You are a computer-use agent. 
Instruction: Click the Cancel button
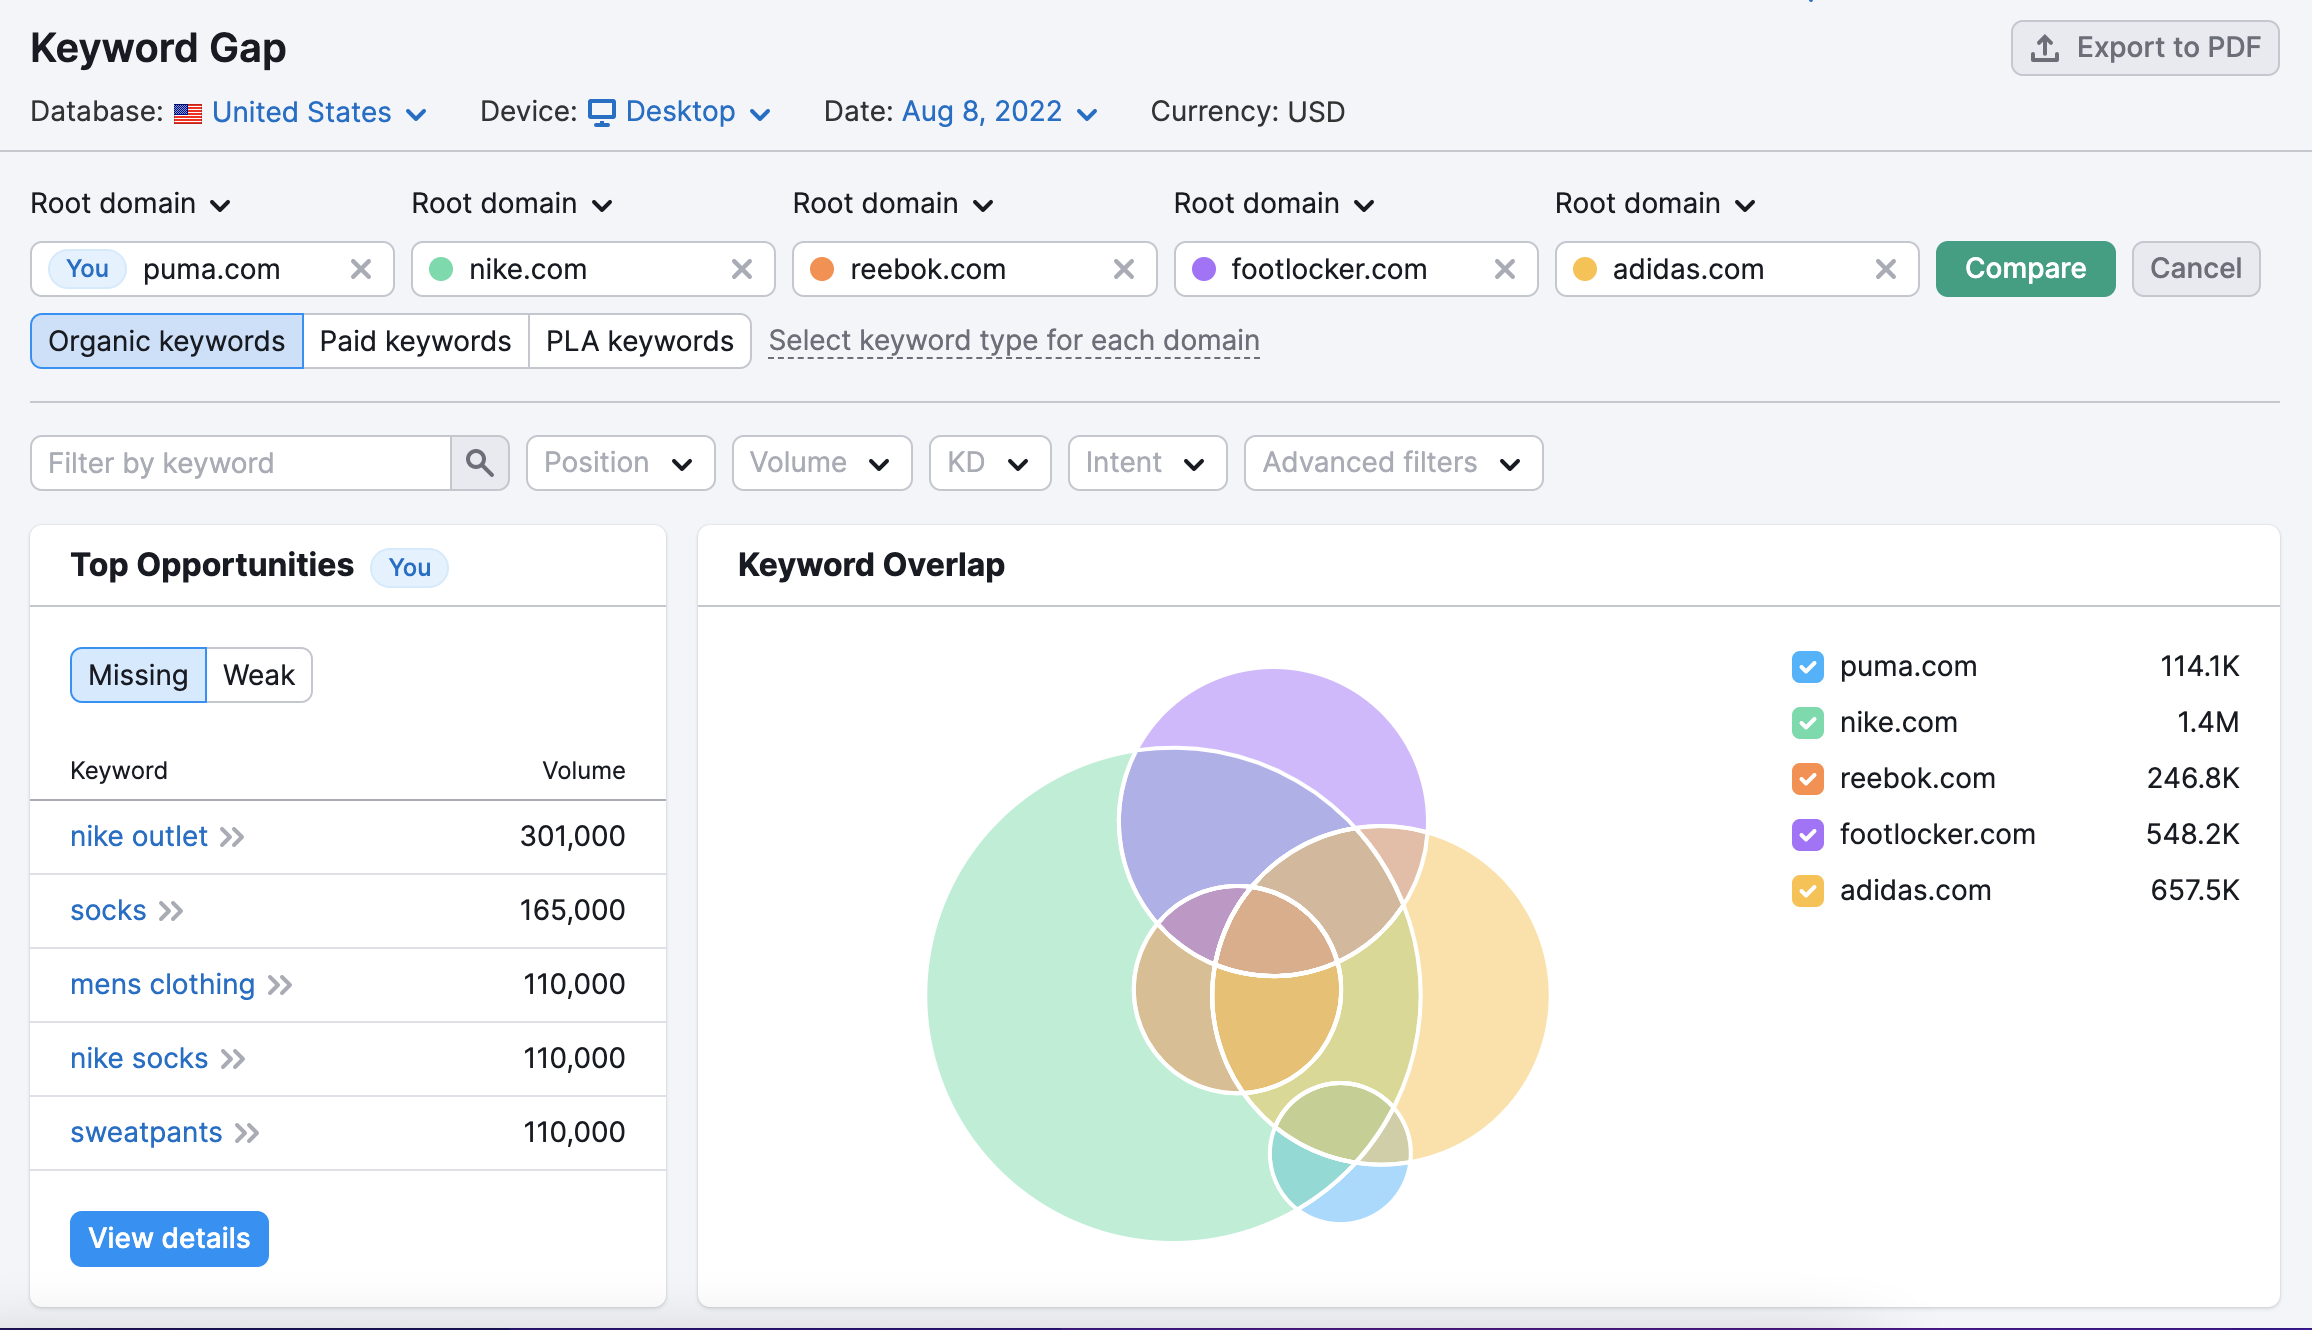[2196, 269]
